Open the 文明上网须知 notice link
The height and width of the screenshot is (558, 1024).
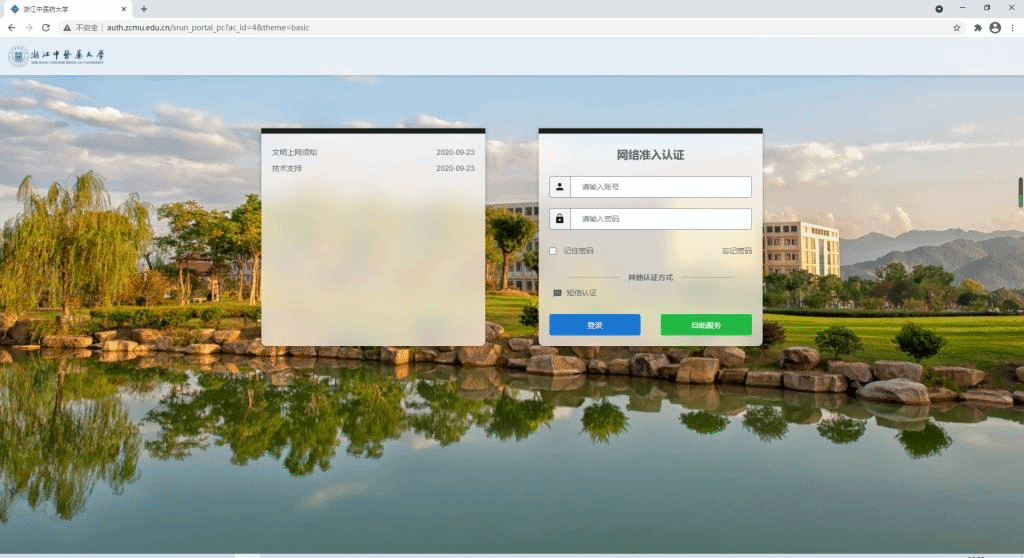294,153
